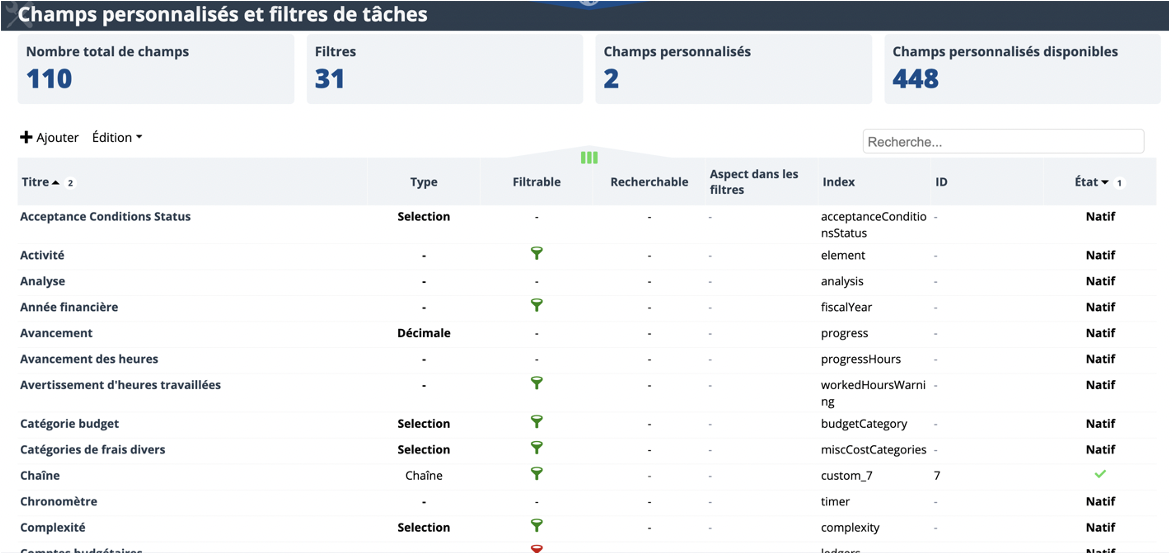1172x556 pixels.
Task: Click the filter icon for Avertissement d'heures travaillées
Action: [x=536, y=383]
